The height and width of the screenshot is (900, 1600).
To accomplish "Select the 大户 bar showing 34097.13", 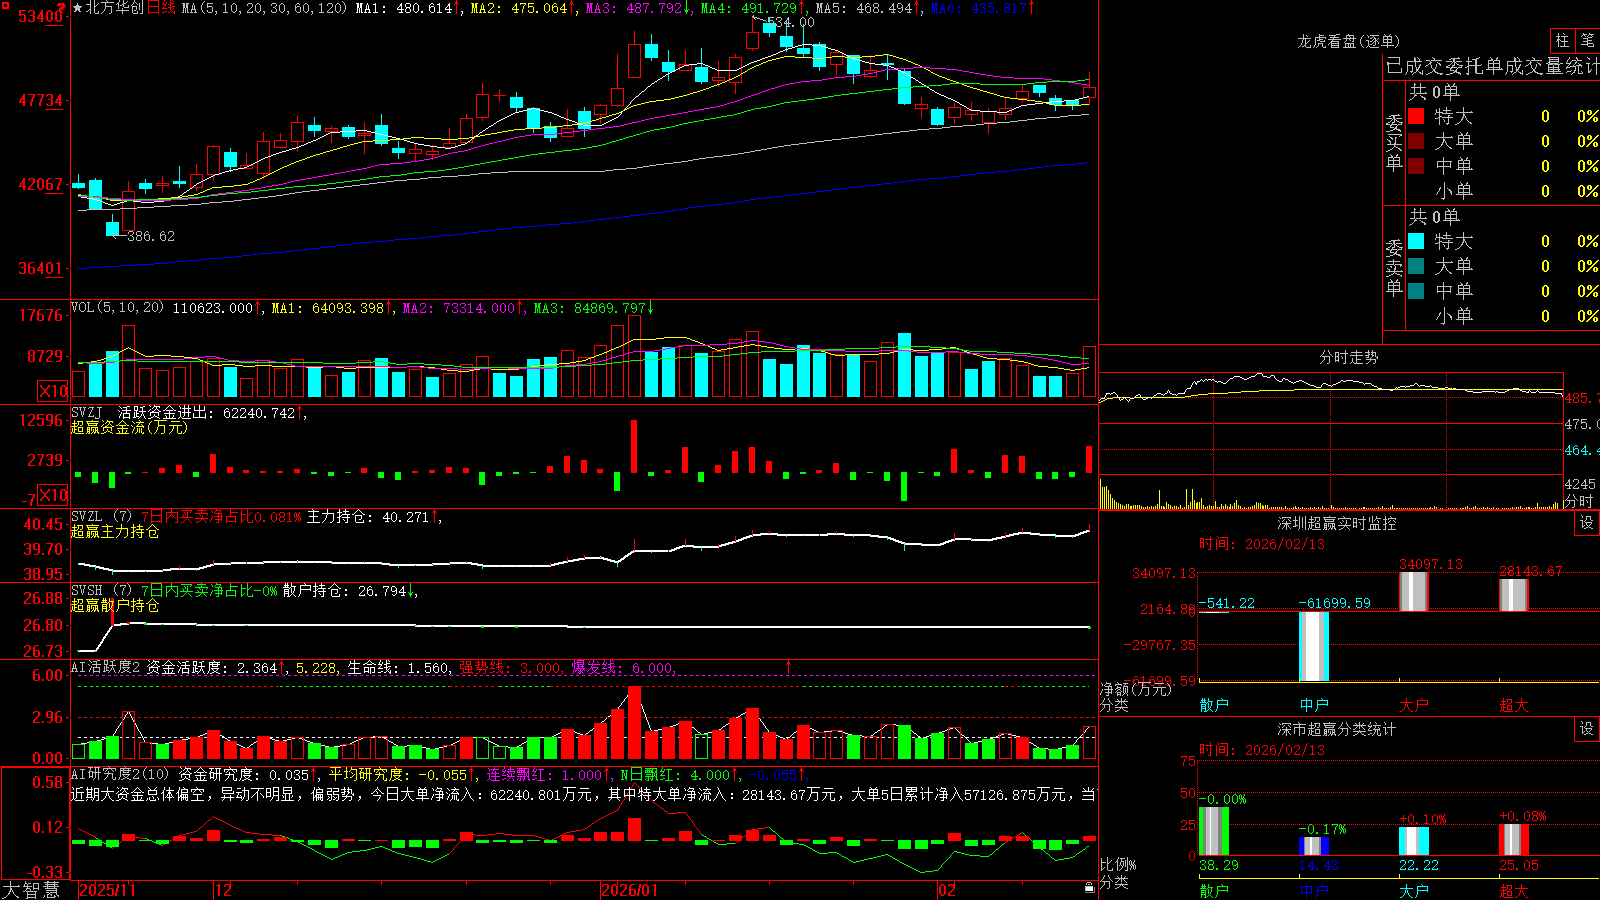I will pos(1414,591).
